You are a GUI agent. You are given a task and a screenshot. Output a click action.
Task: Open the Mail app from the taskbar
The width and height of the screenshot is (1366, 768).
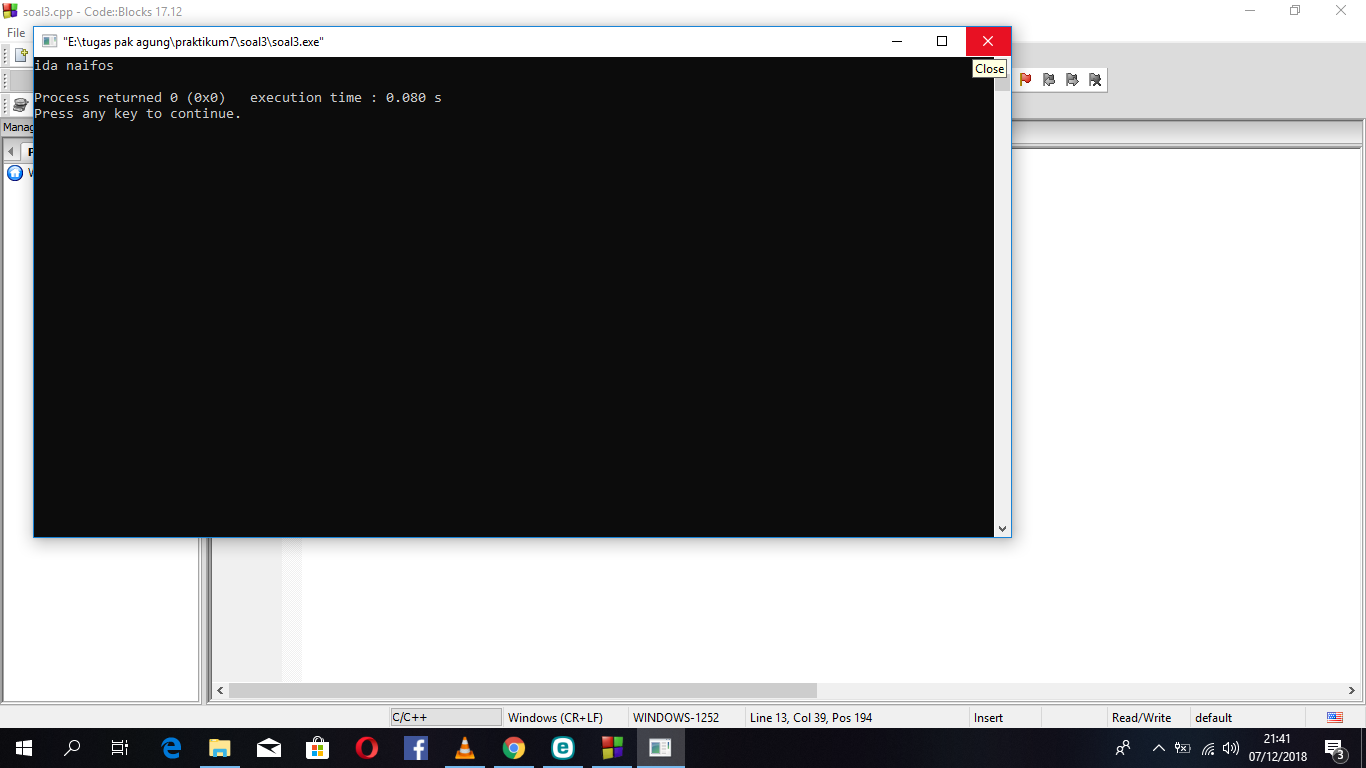269,748
